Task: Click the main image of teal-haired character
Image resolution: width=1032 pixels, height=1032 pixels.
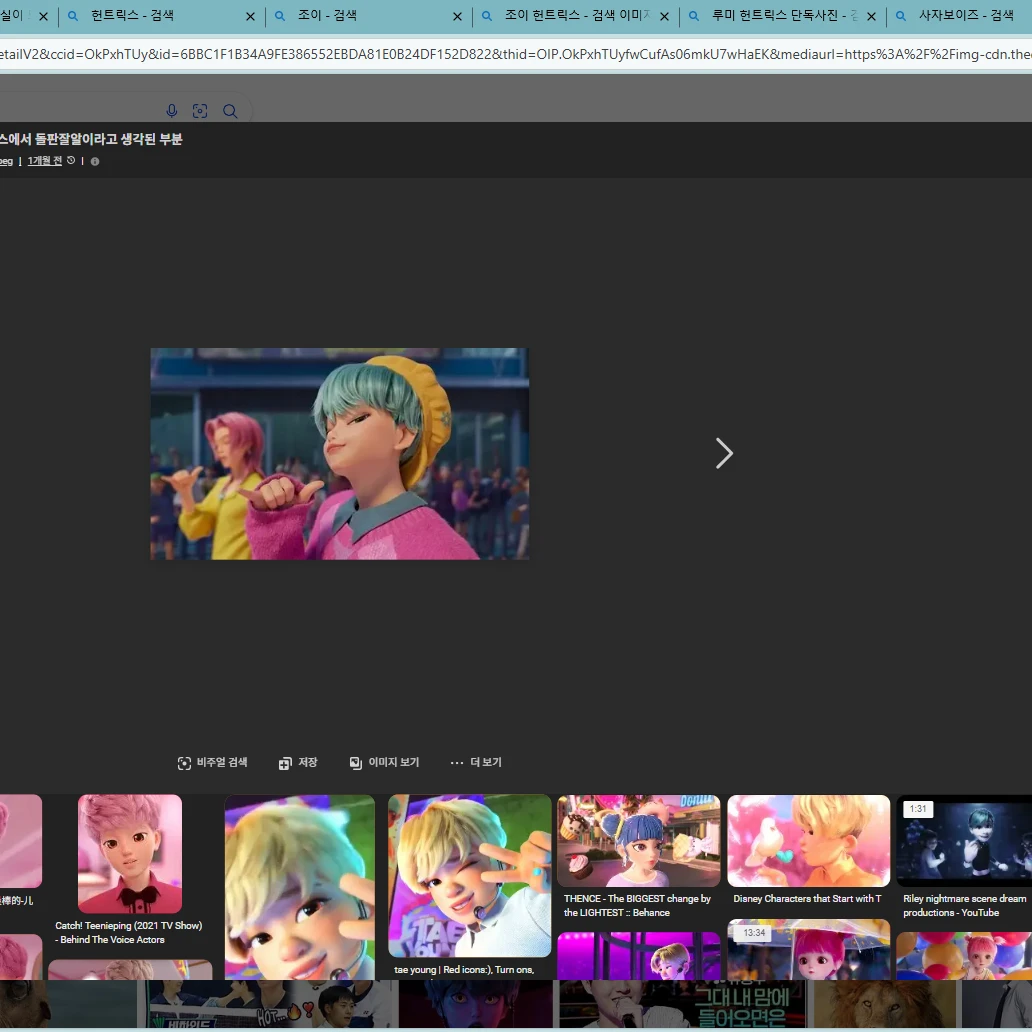Action: 340,453
